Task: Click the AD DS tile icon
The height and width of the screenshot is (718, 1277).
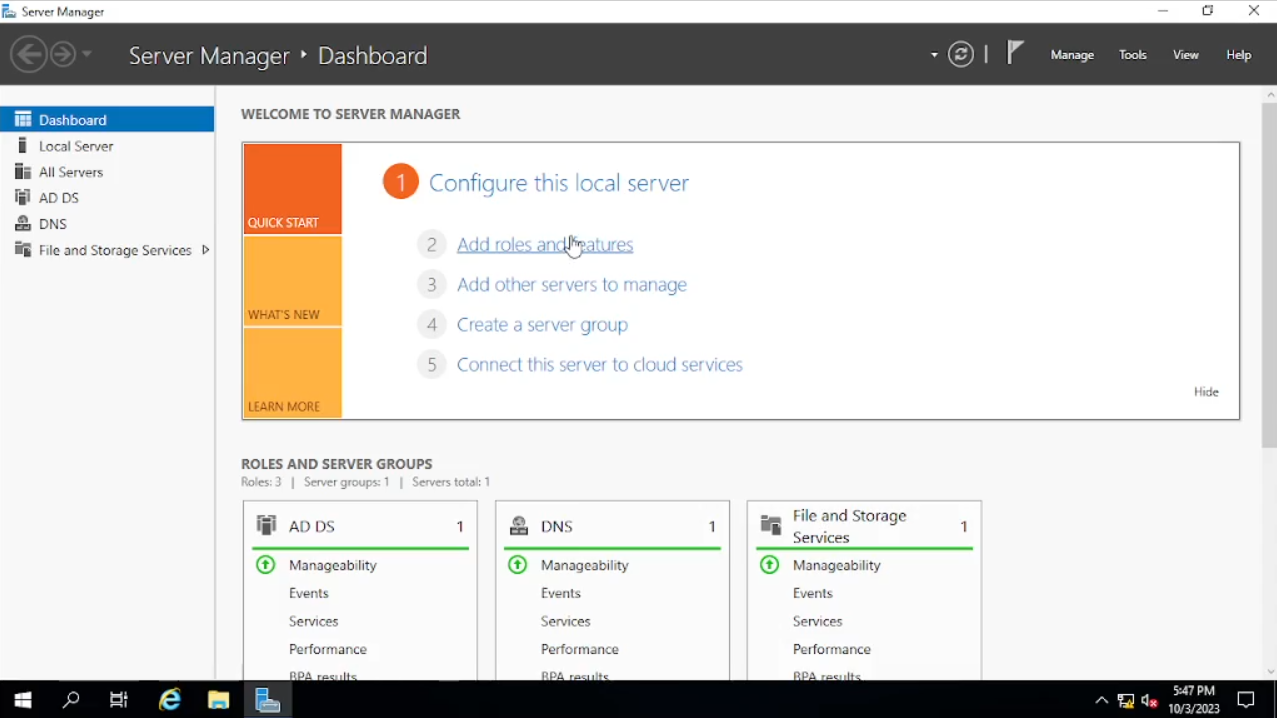Action: pos(266,525)
